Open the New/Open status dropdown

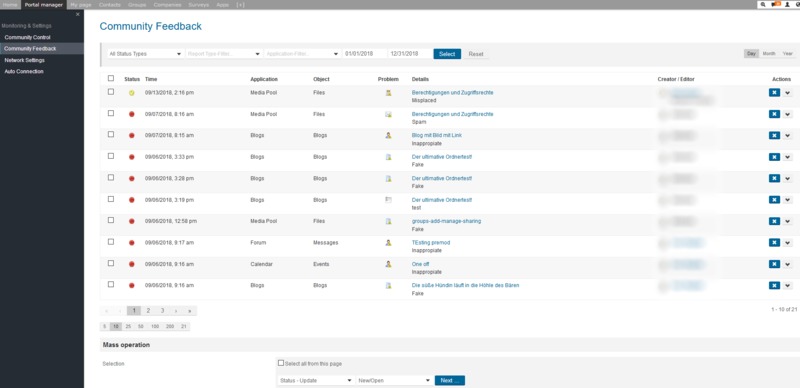(x=394, y=380)
